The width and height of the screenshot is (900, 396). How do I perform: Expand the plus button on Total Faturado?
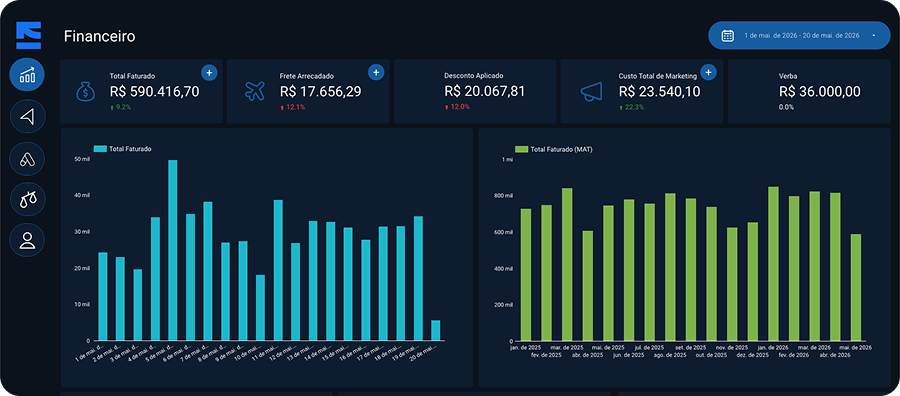pos(209,73)
